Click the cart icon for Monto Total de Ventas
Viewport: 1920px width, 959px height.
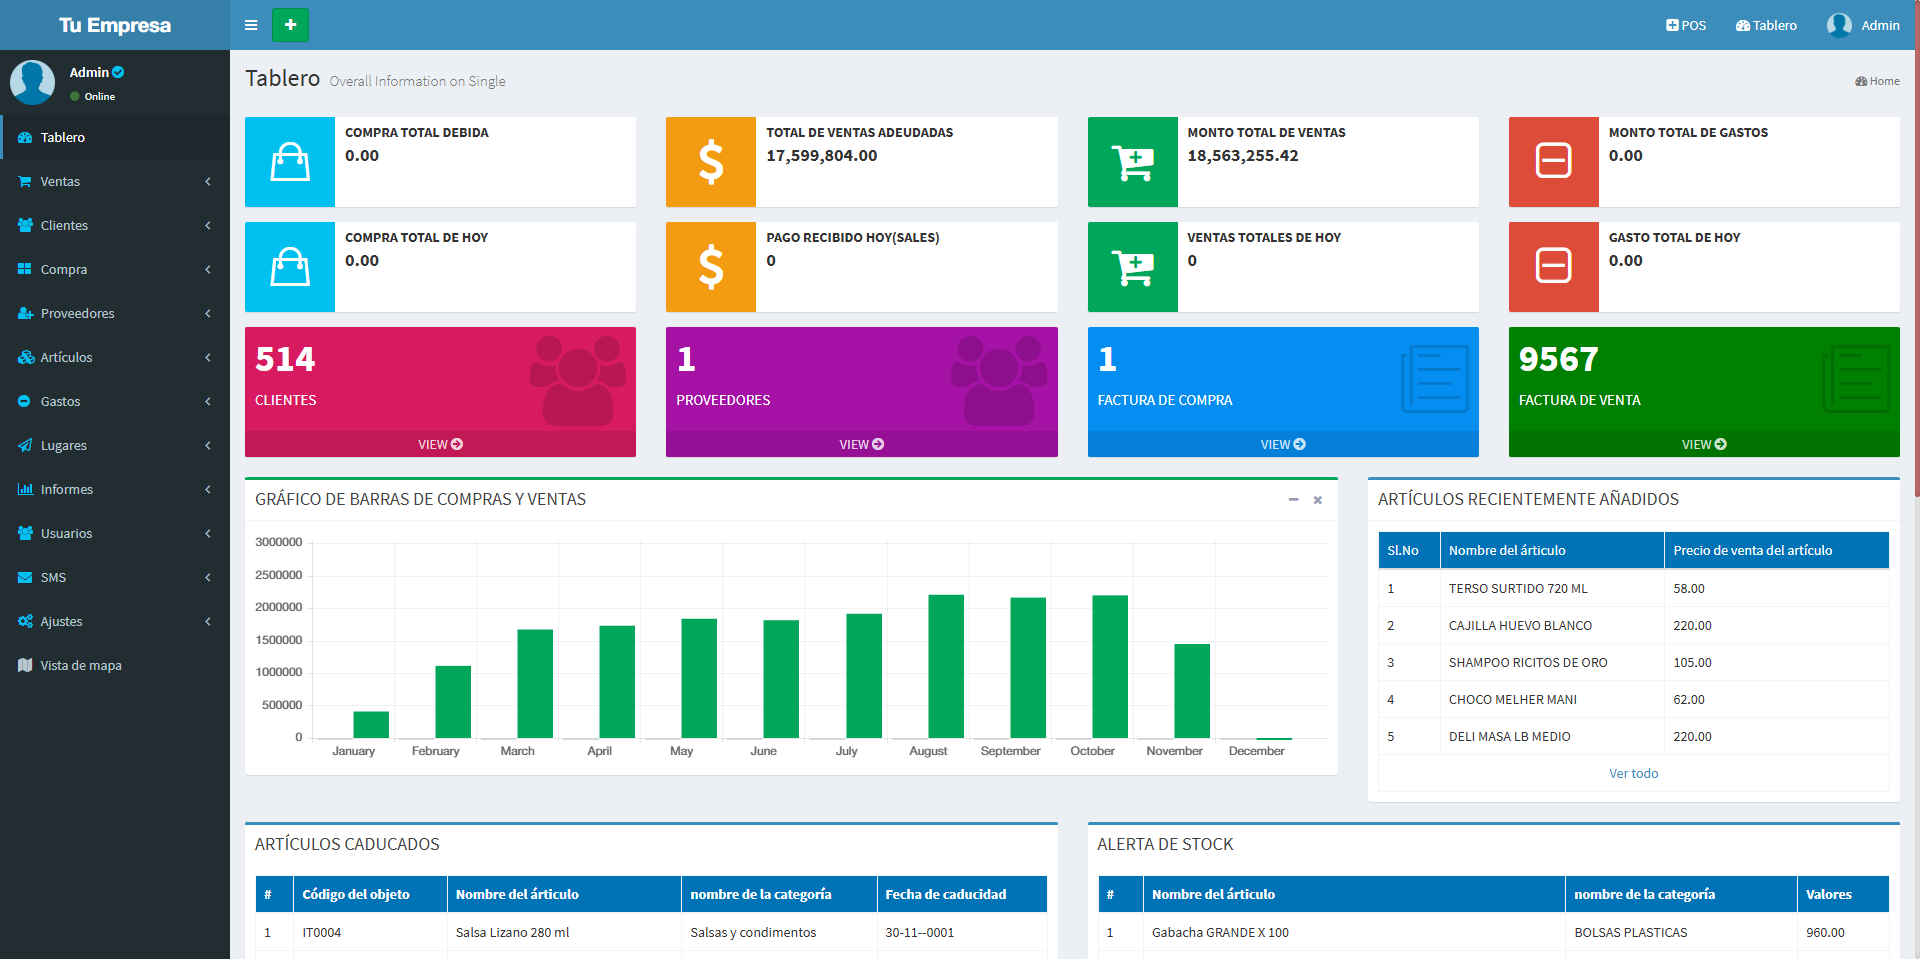click(1132, 162)
